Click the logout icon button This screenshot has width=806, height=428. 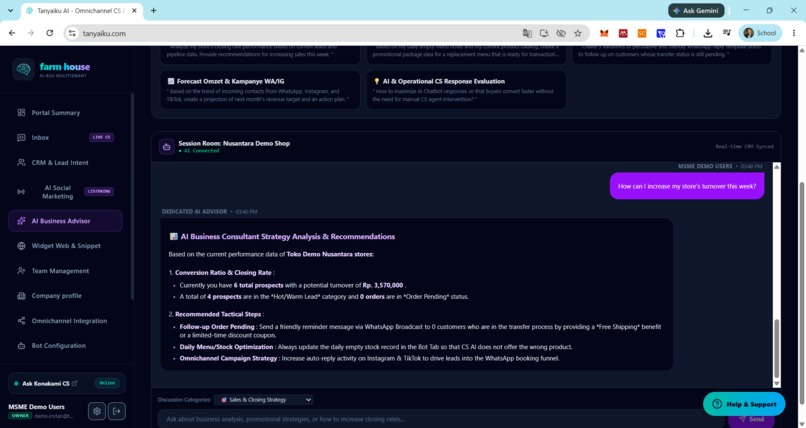point(117,411)
